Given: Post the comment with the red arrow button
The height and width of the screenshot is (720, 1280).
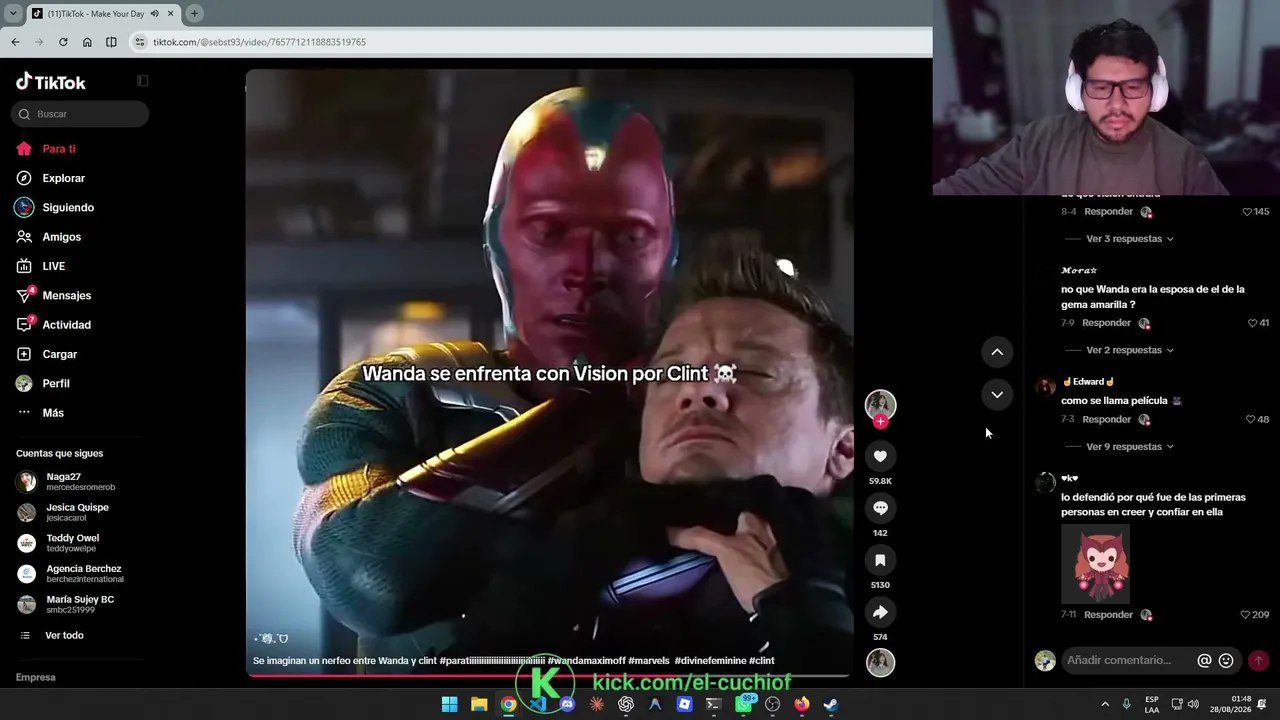Looking at the screenshot, I should (x=1258, y=660).
